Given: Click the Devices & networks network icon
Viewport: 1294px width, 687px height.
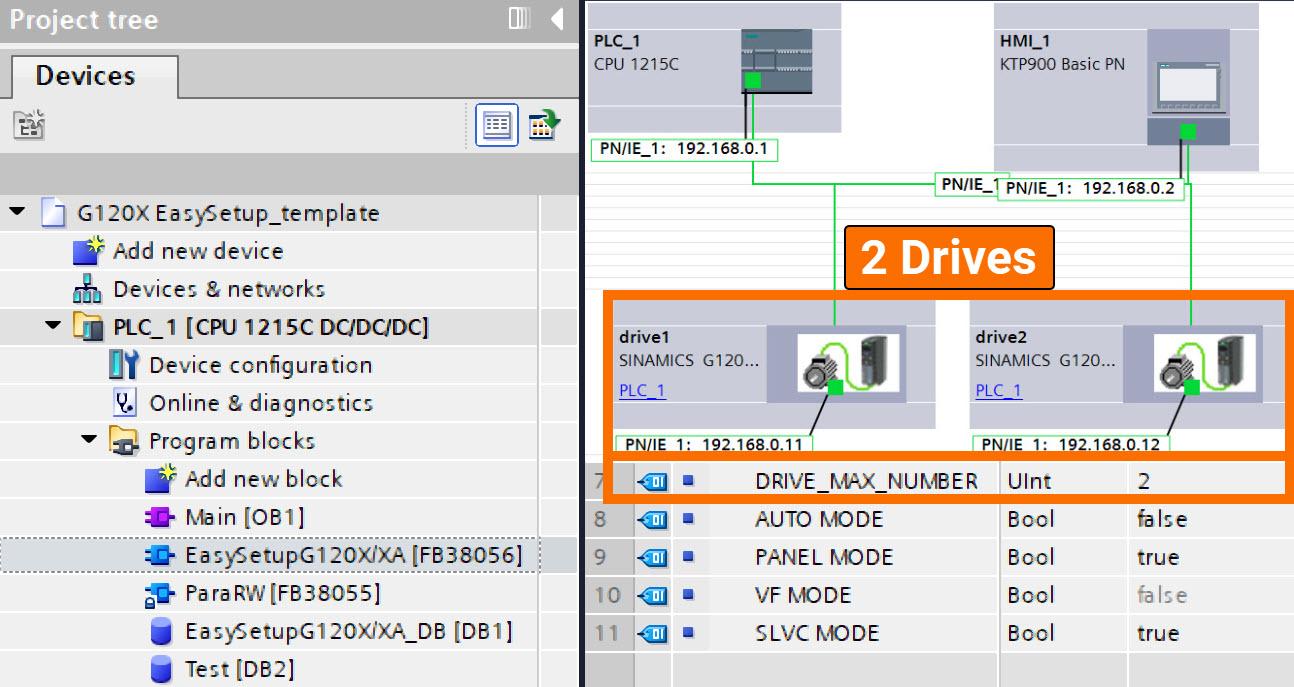Looking at the screenshot, I should click(x=88, y=289).
